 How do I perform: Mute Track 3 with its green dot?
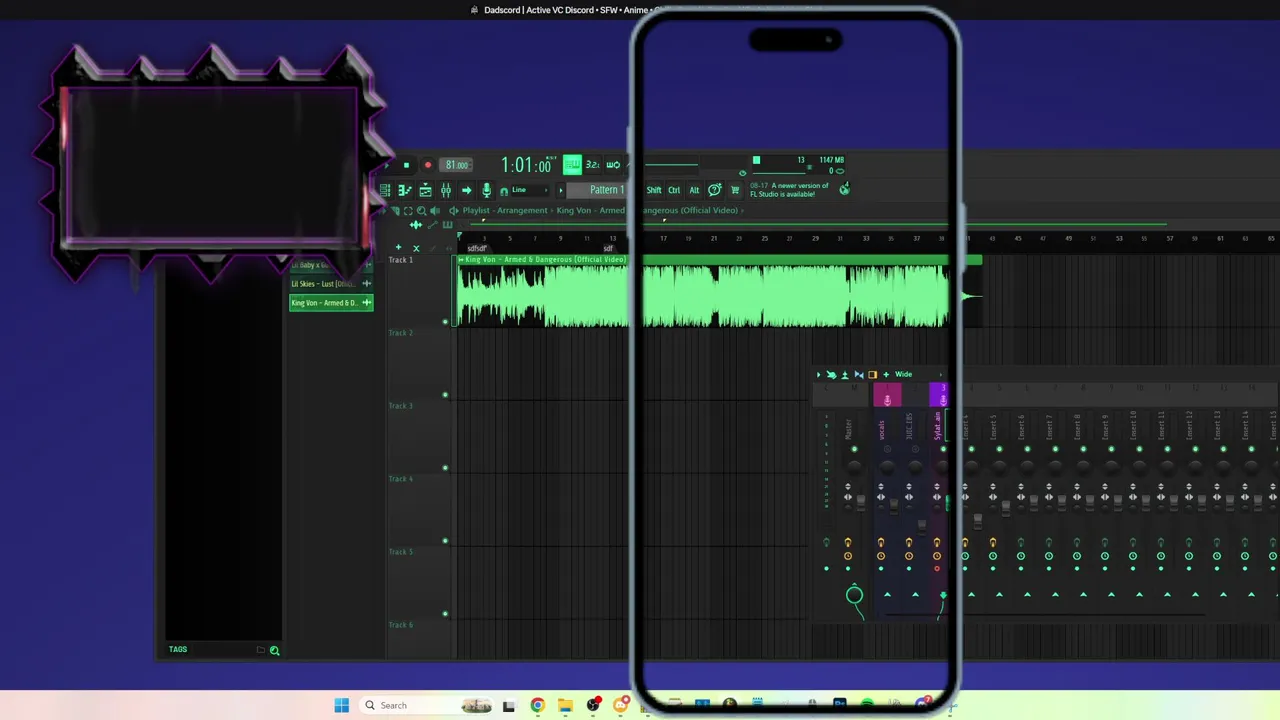[x=446, y=468]
